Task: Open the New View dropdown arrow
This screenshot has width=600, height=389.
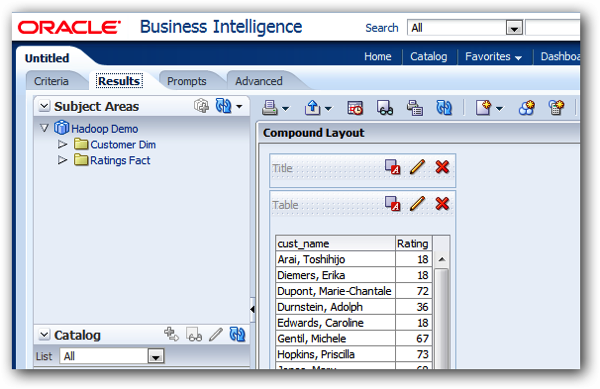Action: [499, 109]
